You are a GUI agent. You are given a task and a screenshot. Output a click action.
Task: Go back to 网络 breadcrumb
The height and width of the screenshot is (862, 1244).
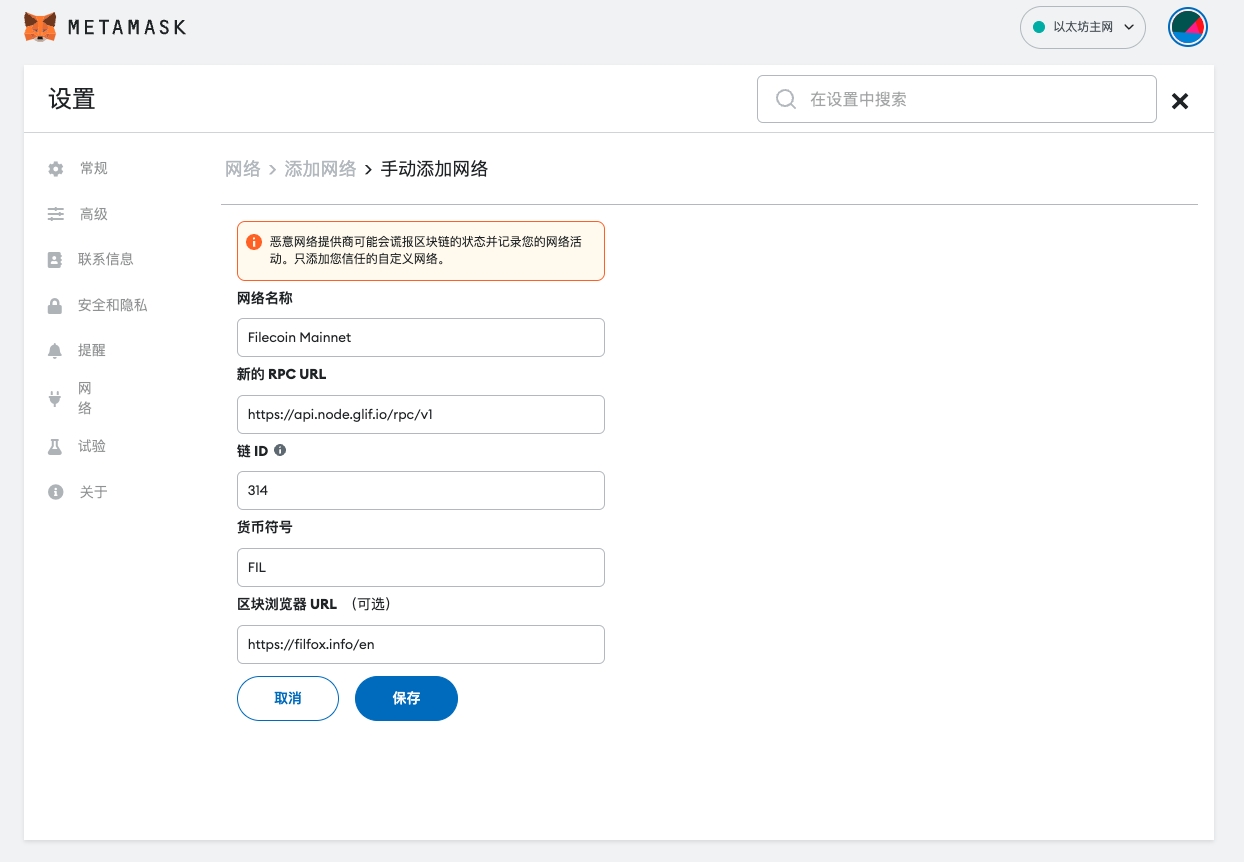pyautogui.click(x=242, y=169)
